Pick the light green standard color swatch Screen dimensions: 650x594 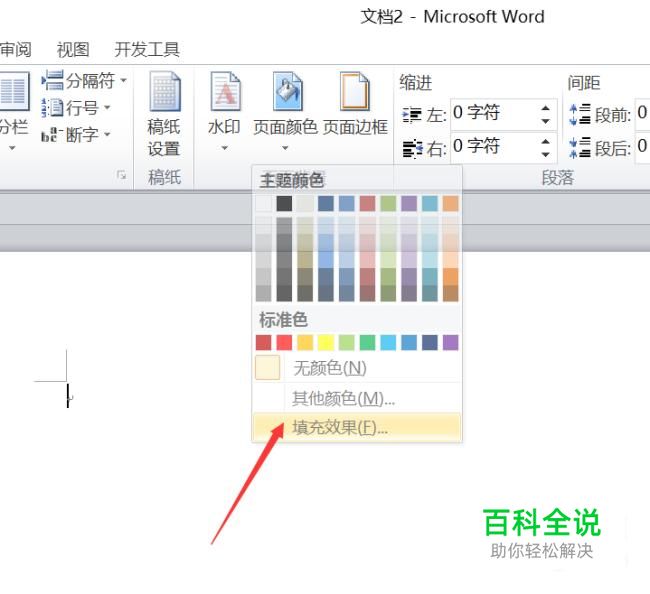pyautogui.click(x=347, y=343)
